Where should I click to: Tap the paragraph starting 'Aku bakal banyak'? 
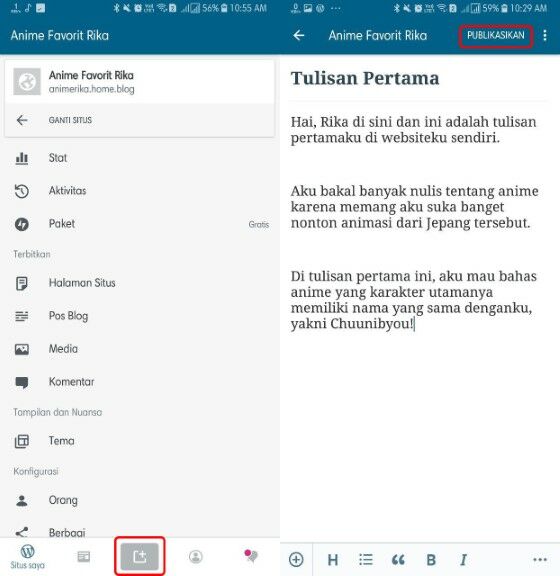414,207
